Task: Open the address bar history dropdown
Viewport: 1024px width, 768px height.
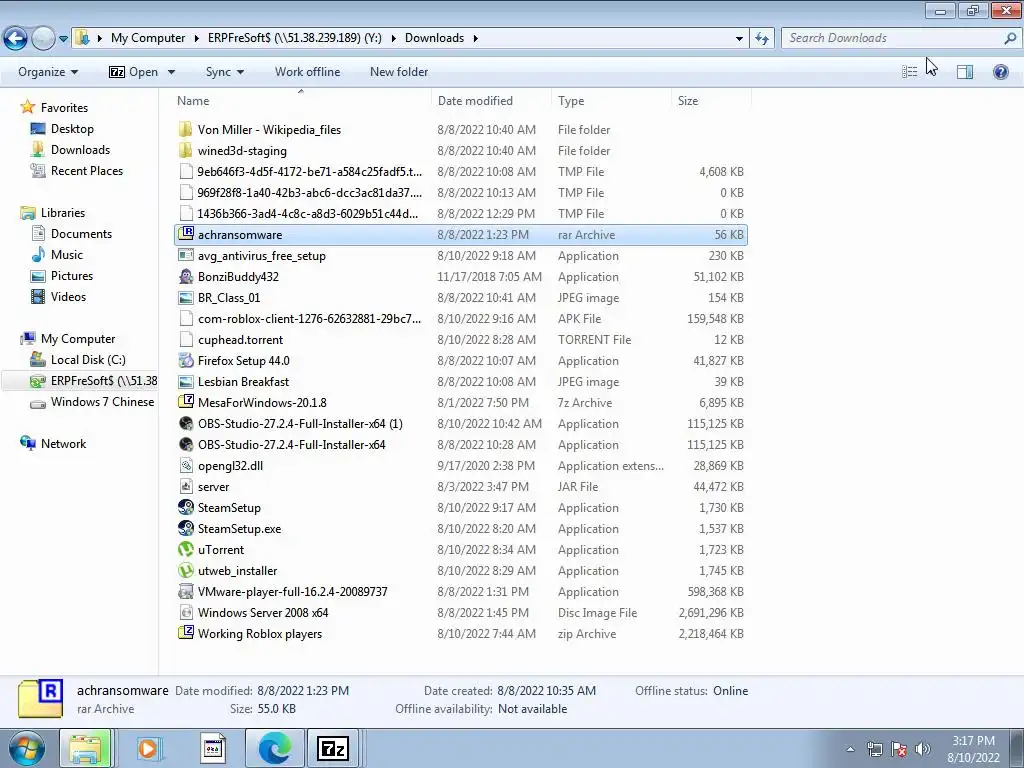Action: click(739, 39)
